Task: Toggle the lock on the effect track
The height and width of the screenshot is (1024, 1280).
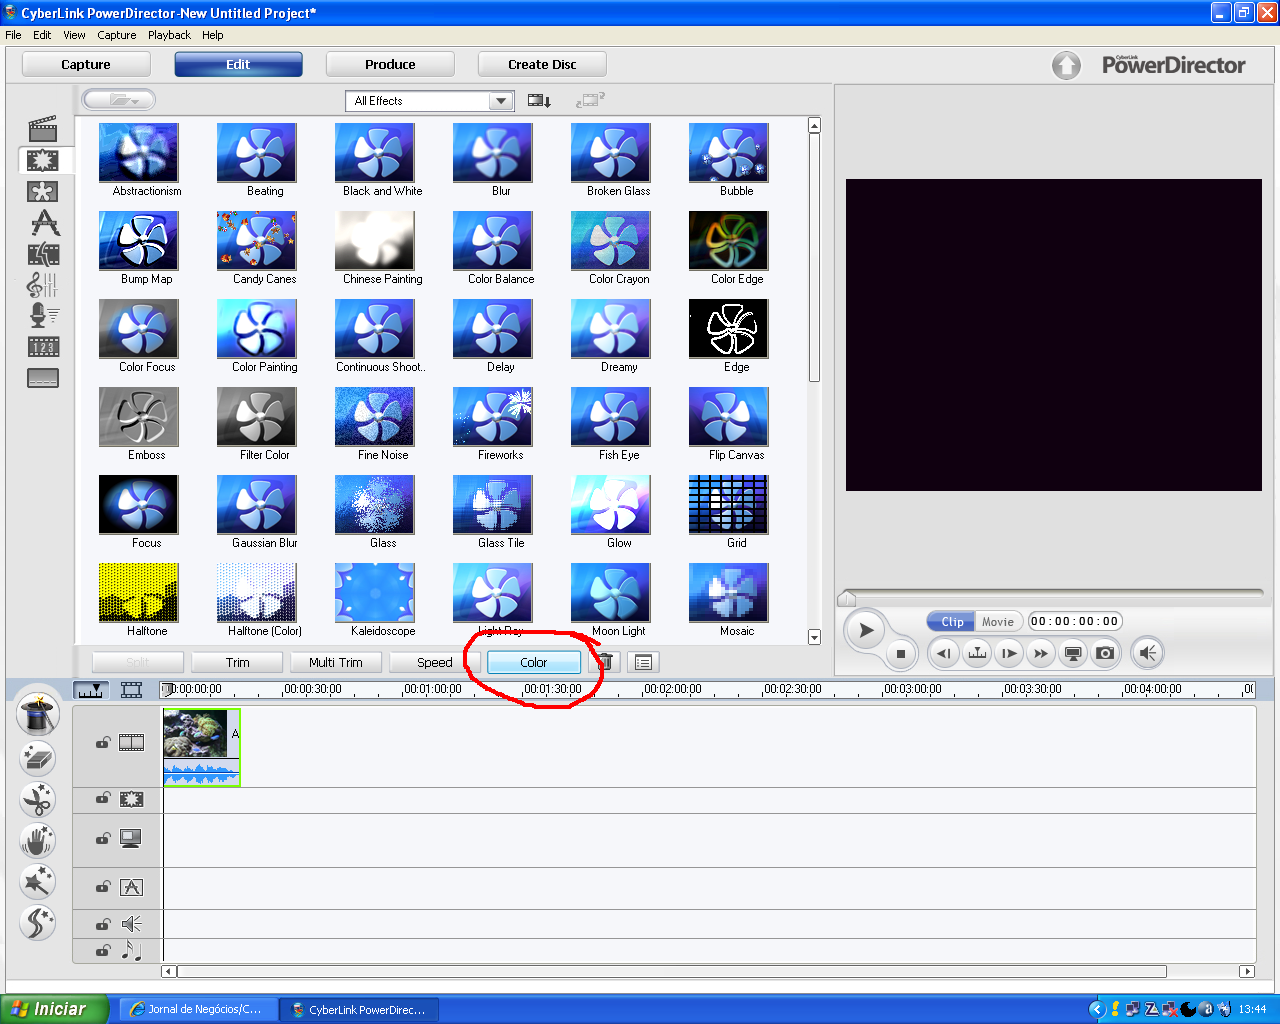Action: [103, 799]
